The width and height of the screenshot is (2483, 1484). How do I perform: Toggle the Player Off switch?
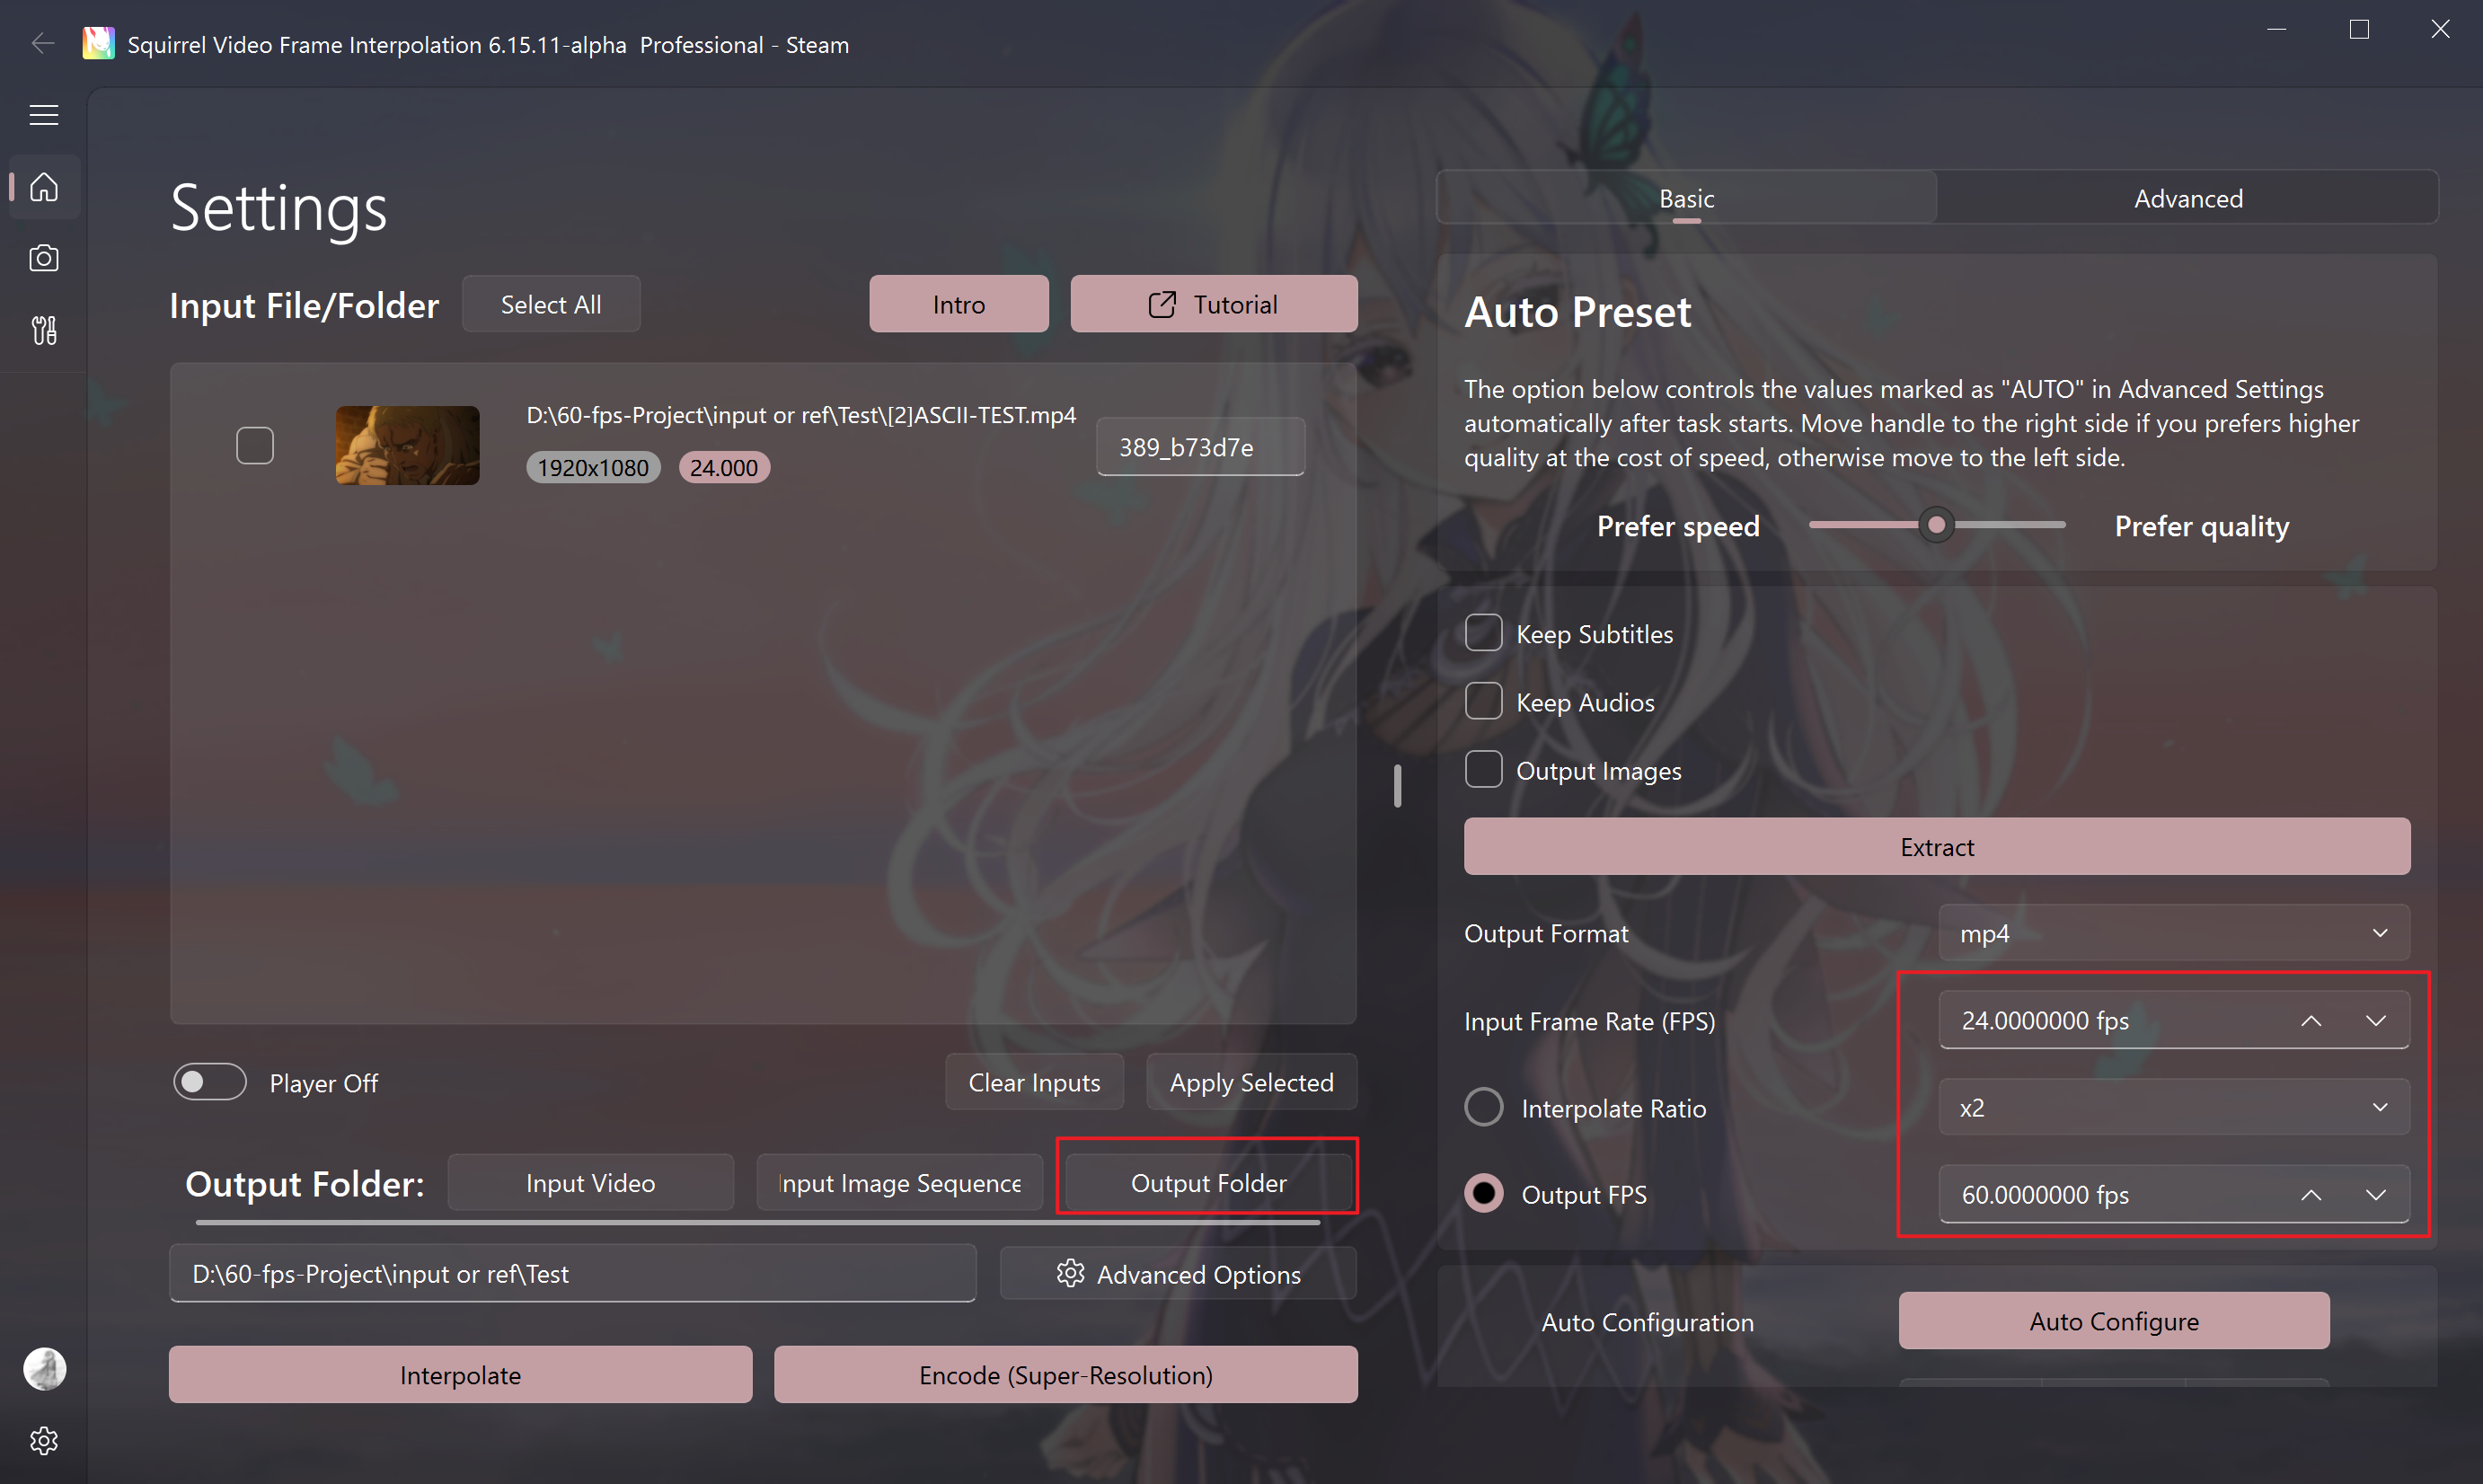[210, 1082]
